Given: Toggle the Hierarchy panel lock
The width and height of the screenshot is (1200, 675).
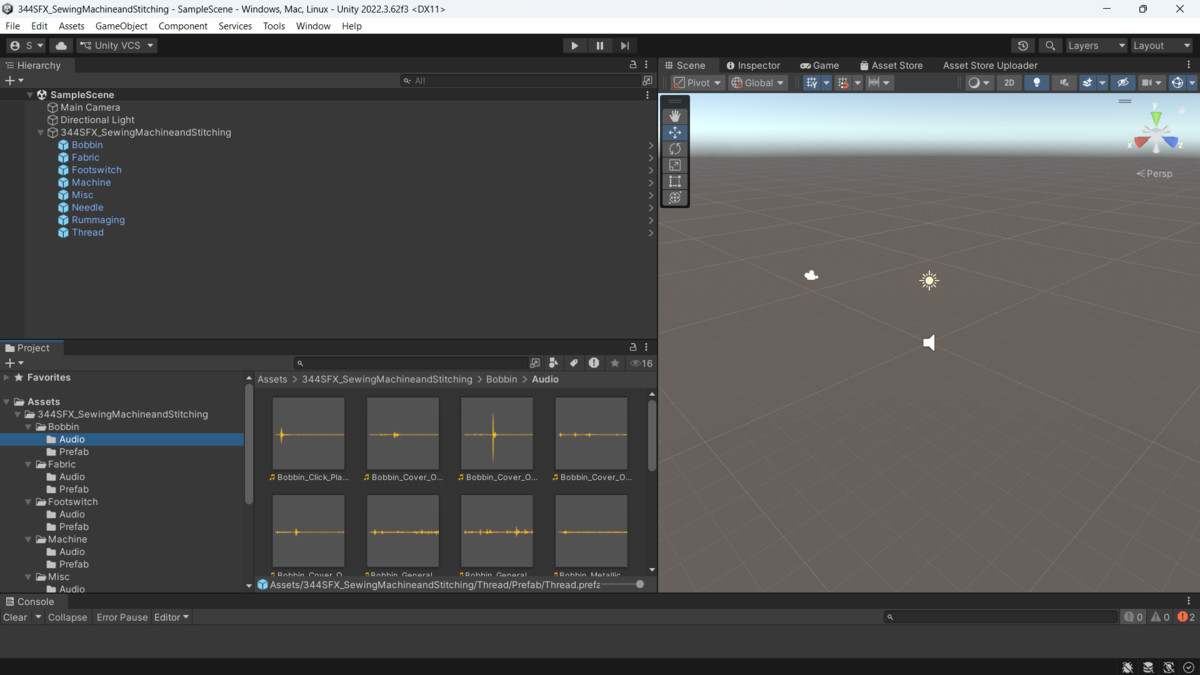Looking at the screenshot, I should (x=633, y=65).
